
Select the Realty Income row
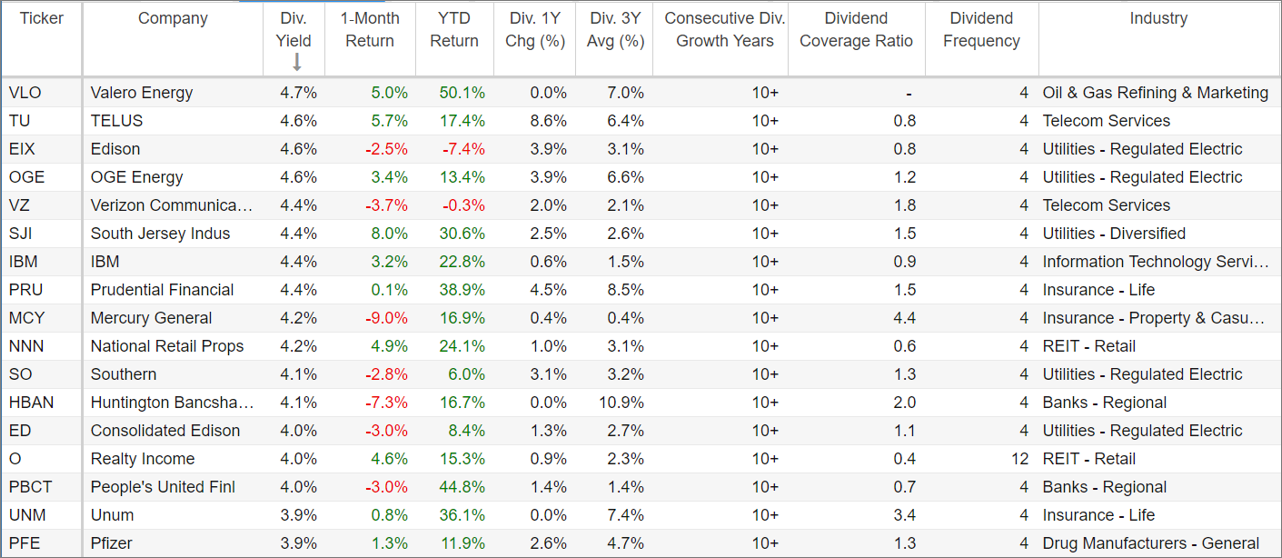641,459
